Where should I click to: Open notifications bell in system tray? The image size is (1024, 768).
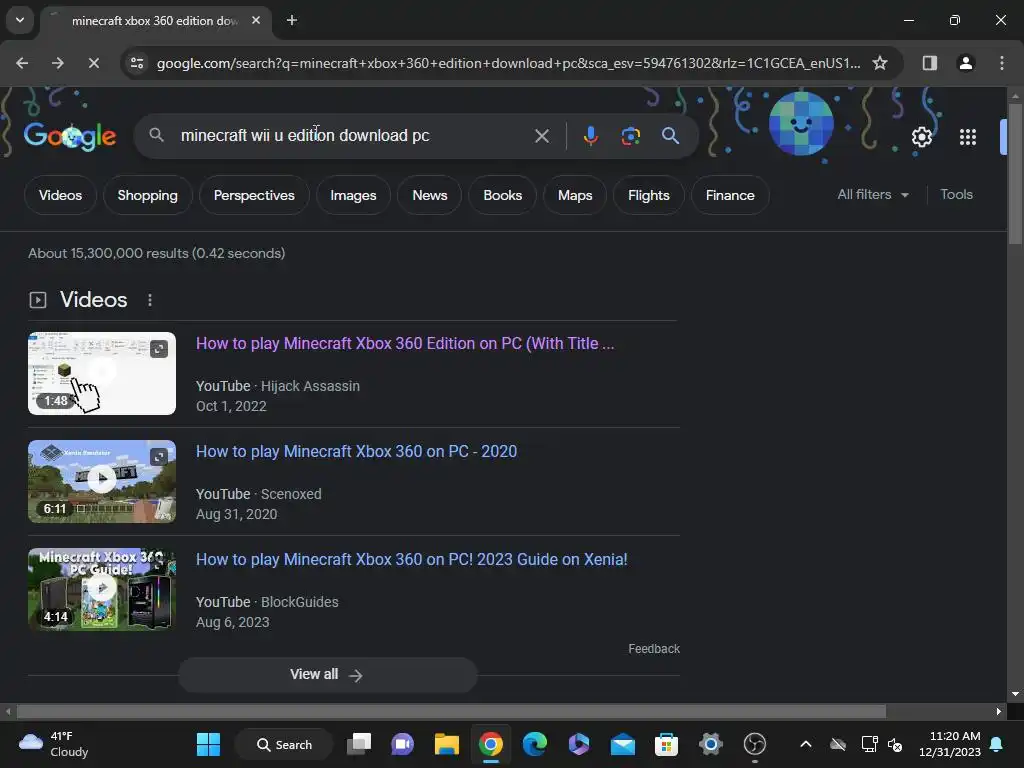pyautogui.click(x=997, y=744)
